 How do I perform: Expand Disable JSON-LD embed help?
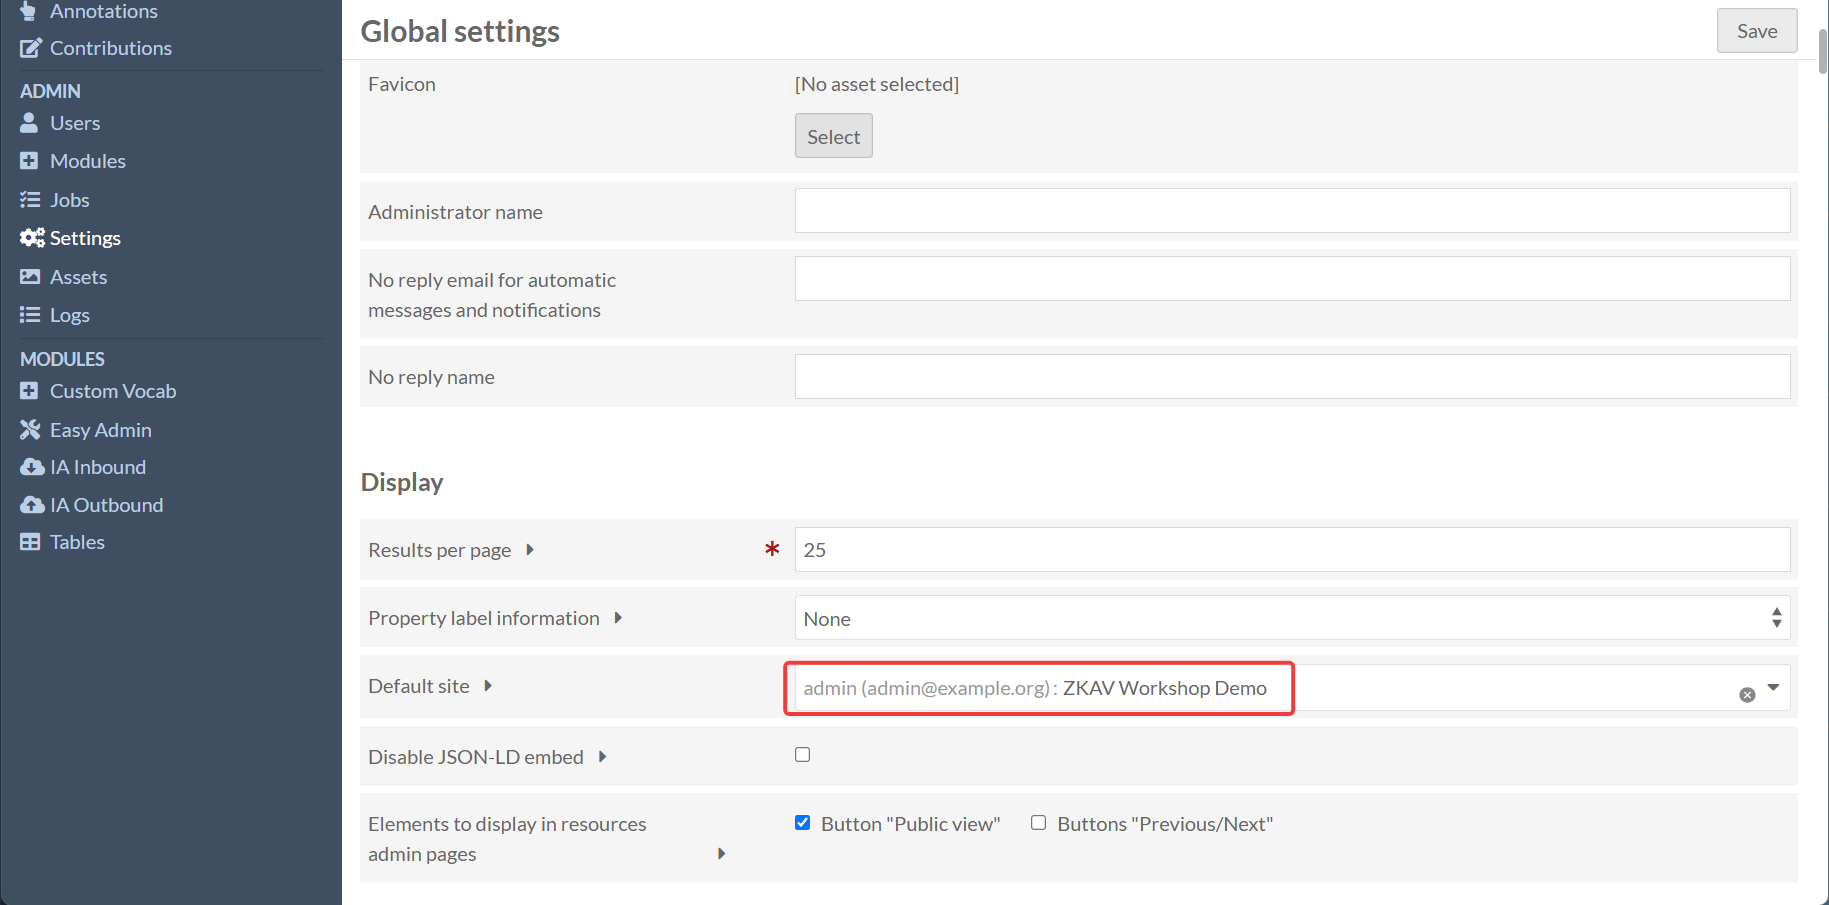click(602, 757)
